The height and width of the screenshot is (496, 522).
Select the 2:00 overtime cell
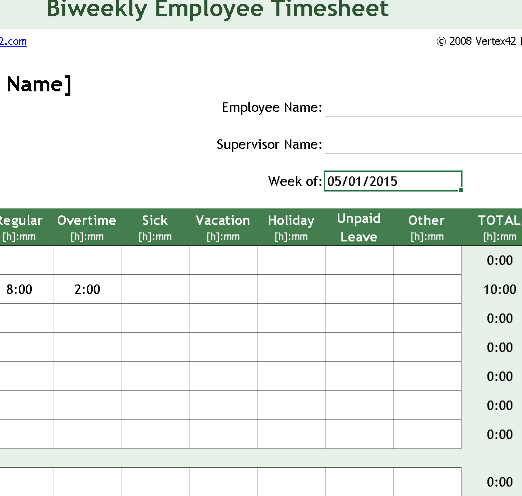[87, 289]
